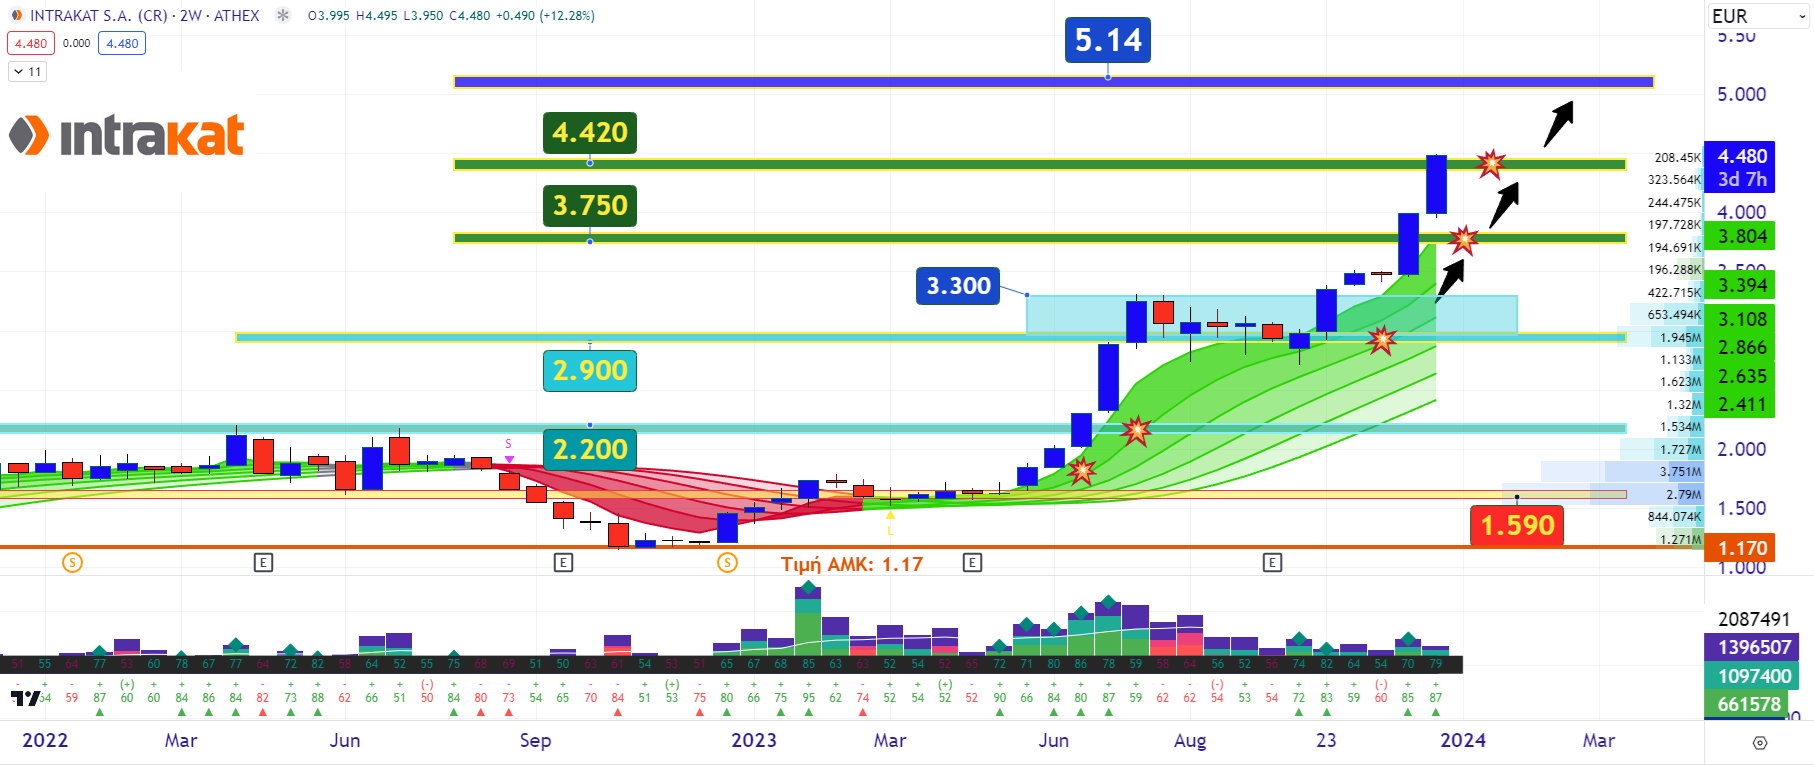The height and width of the screenshot is (766, 1814).
Task: Select the green 3.750 level label
Action: pyautogui.click(x=590, y=206)
